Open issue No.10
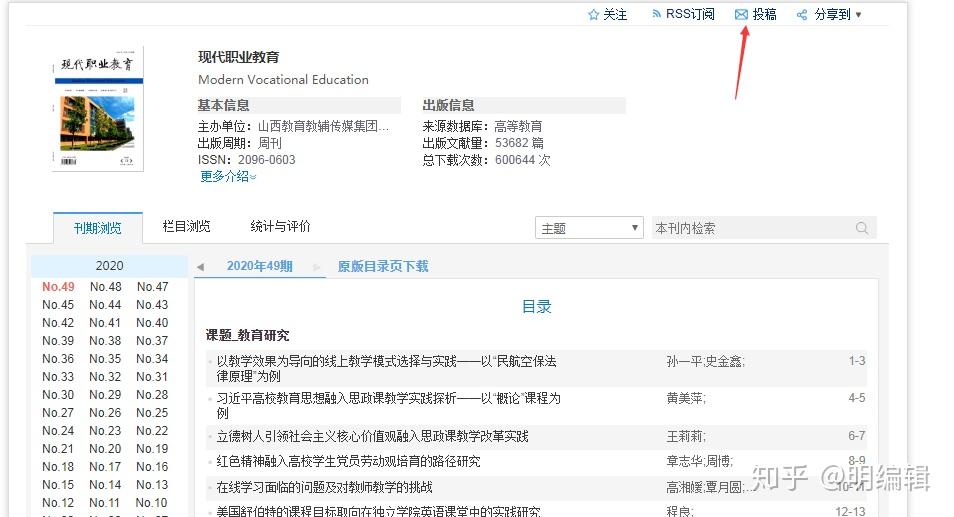954x517 pixels. (x=151, y=503)
